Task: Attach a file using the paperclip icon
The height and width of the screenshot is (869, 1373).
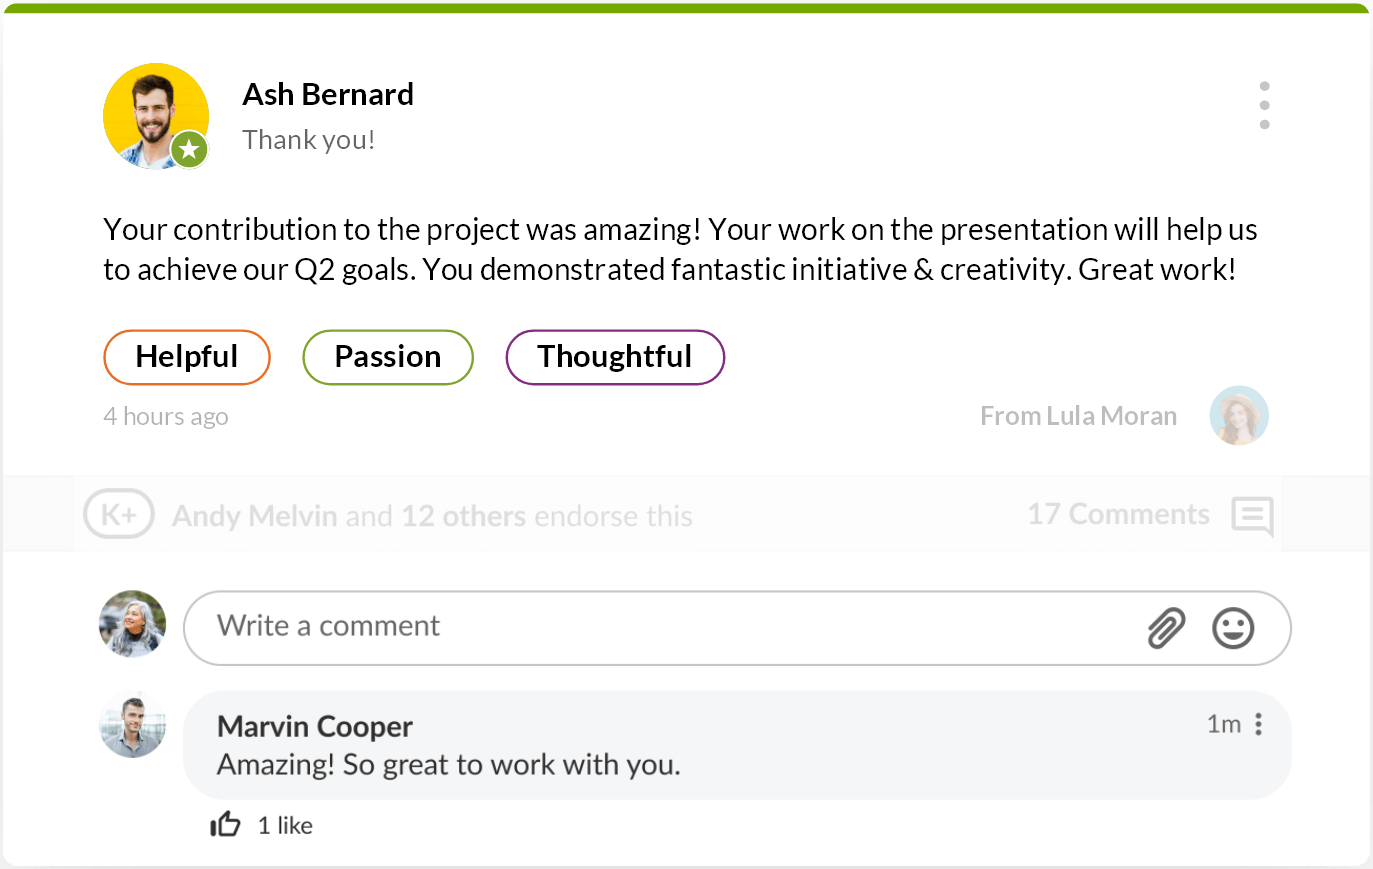Action: point(1166,628)
